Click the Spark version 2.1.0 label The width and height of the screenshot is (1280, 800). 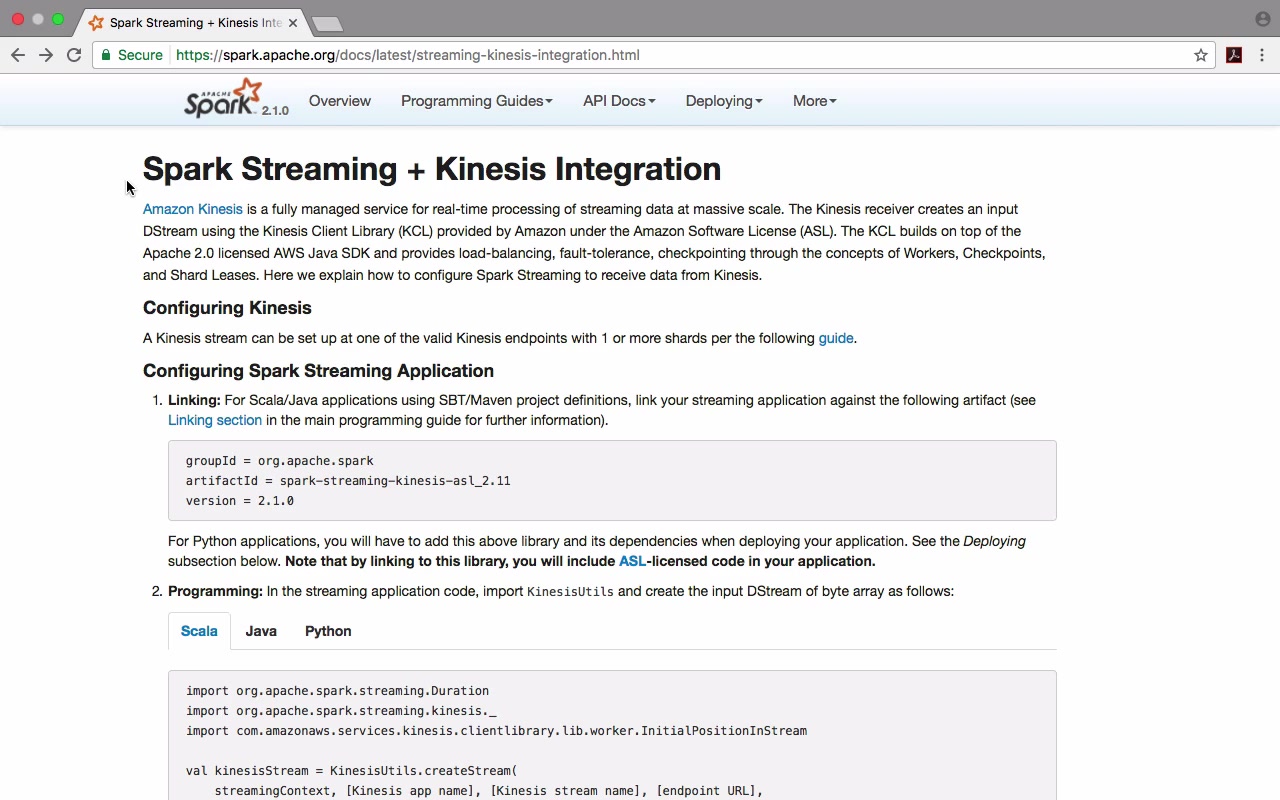coord(275,111)
